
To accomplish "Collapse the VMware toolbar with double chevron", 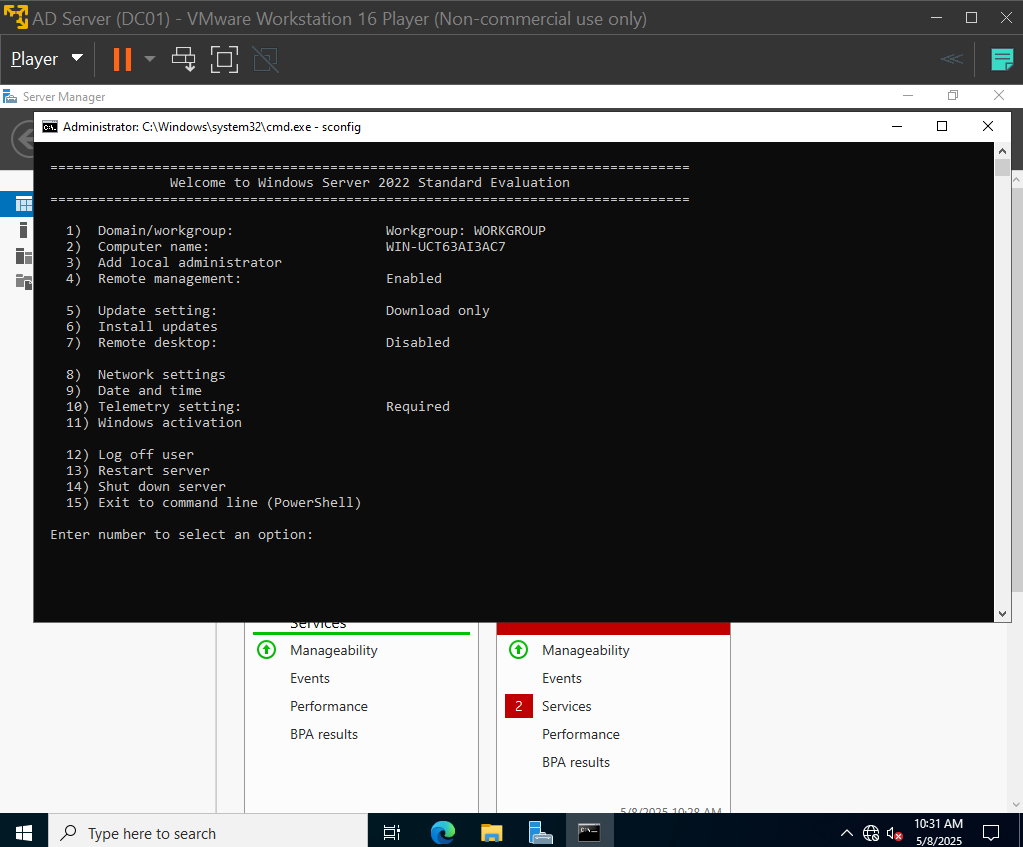I will [952, 59].
